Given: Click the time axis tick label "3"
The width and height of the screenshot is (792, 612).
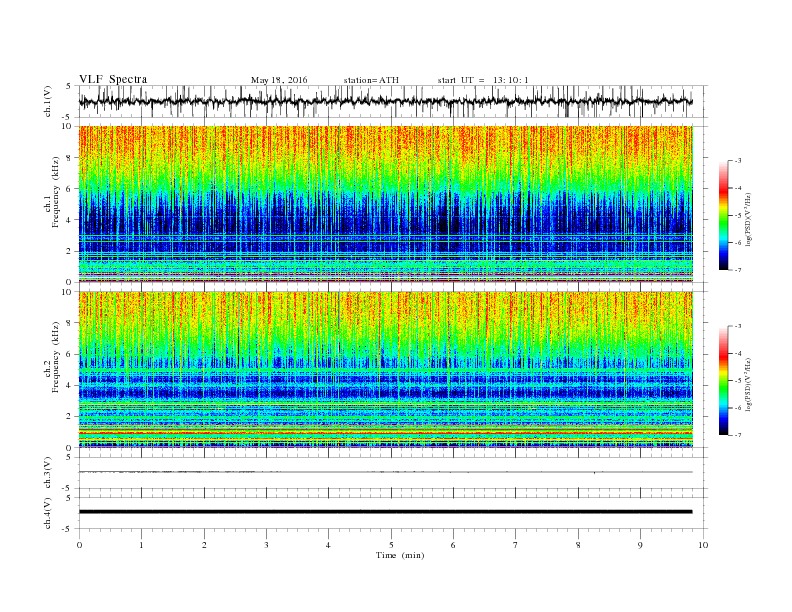Looking at the screenshot, I should coord(267,545).
